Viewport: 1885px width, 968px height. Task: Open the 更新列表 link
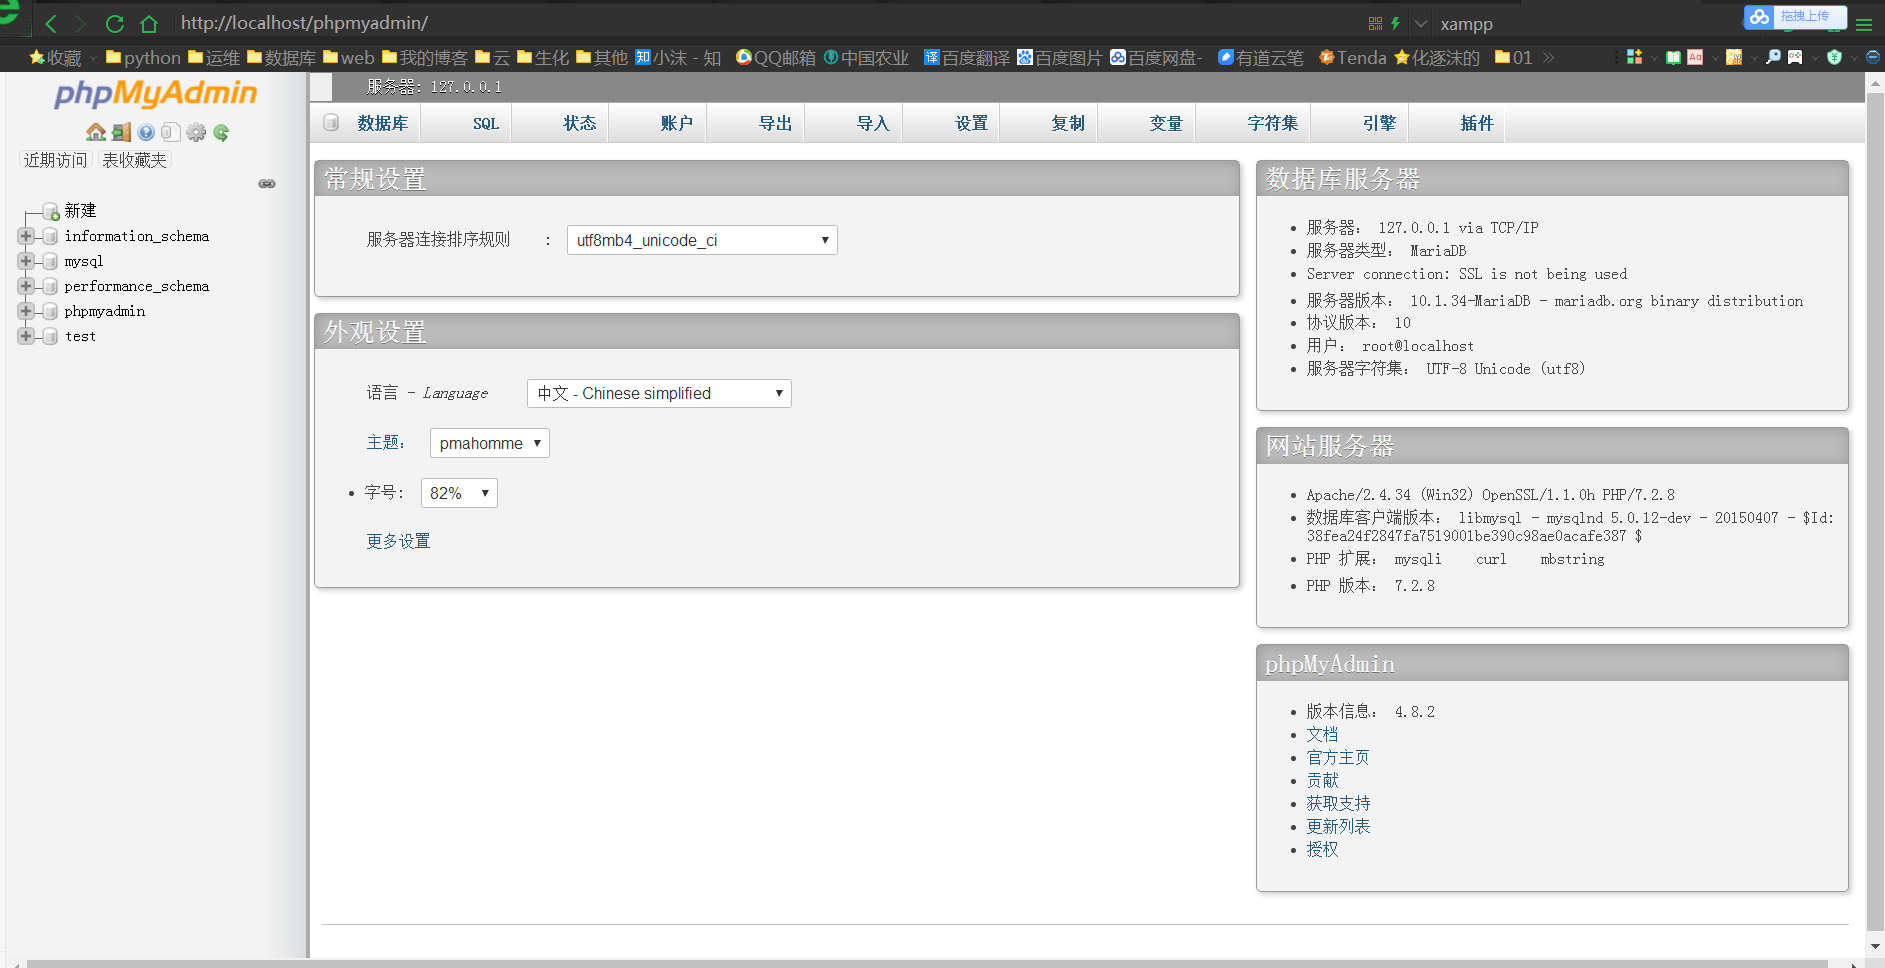click(x=1338, y=826)
